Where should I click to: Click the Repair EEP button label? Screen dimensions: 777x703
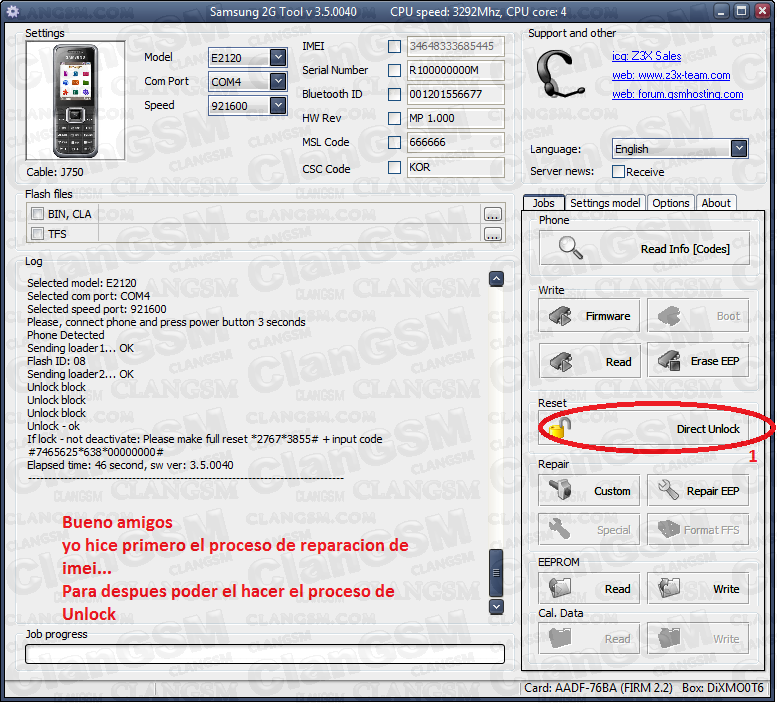click(713, 491)
